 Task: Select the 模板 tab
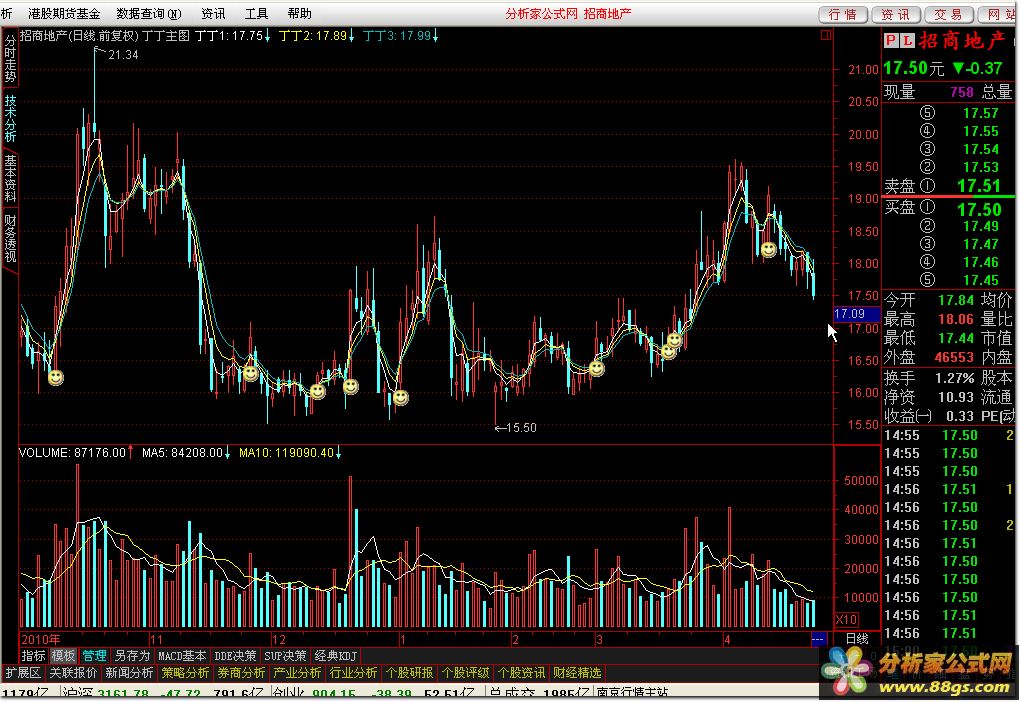63,656
